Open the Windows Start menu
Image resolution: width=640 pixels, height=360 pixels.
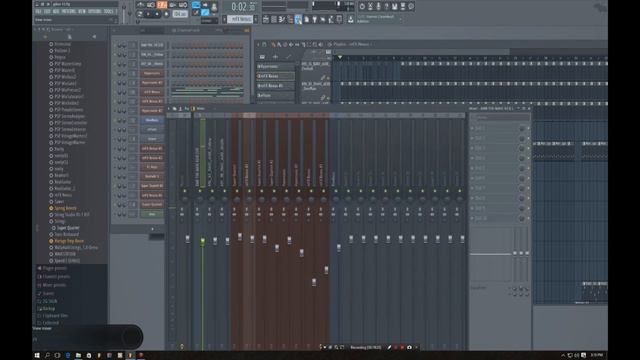(37, 356)
